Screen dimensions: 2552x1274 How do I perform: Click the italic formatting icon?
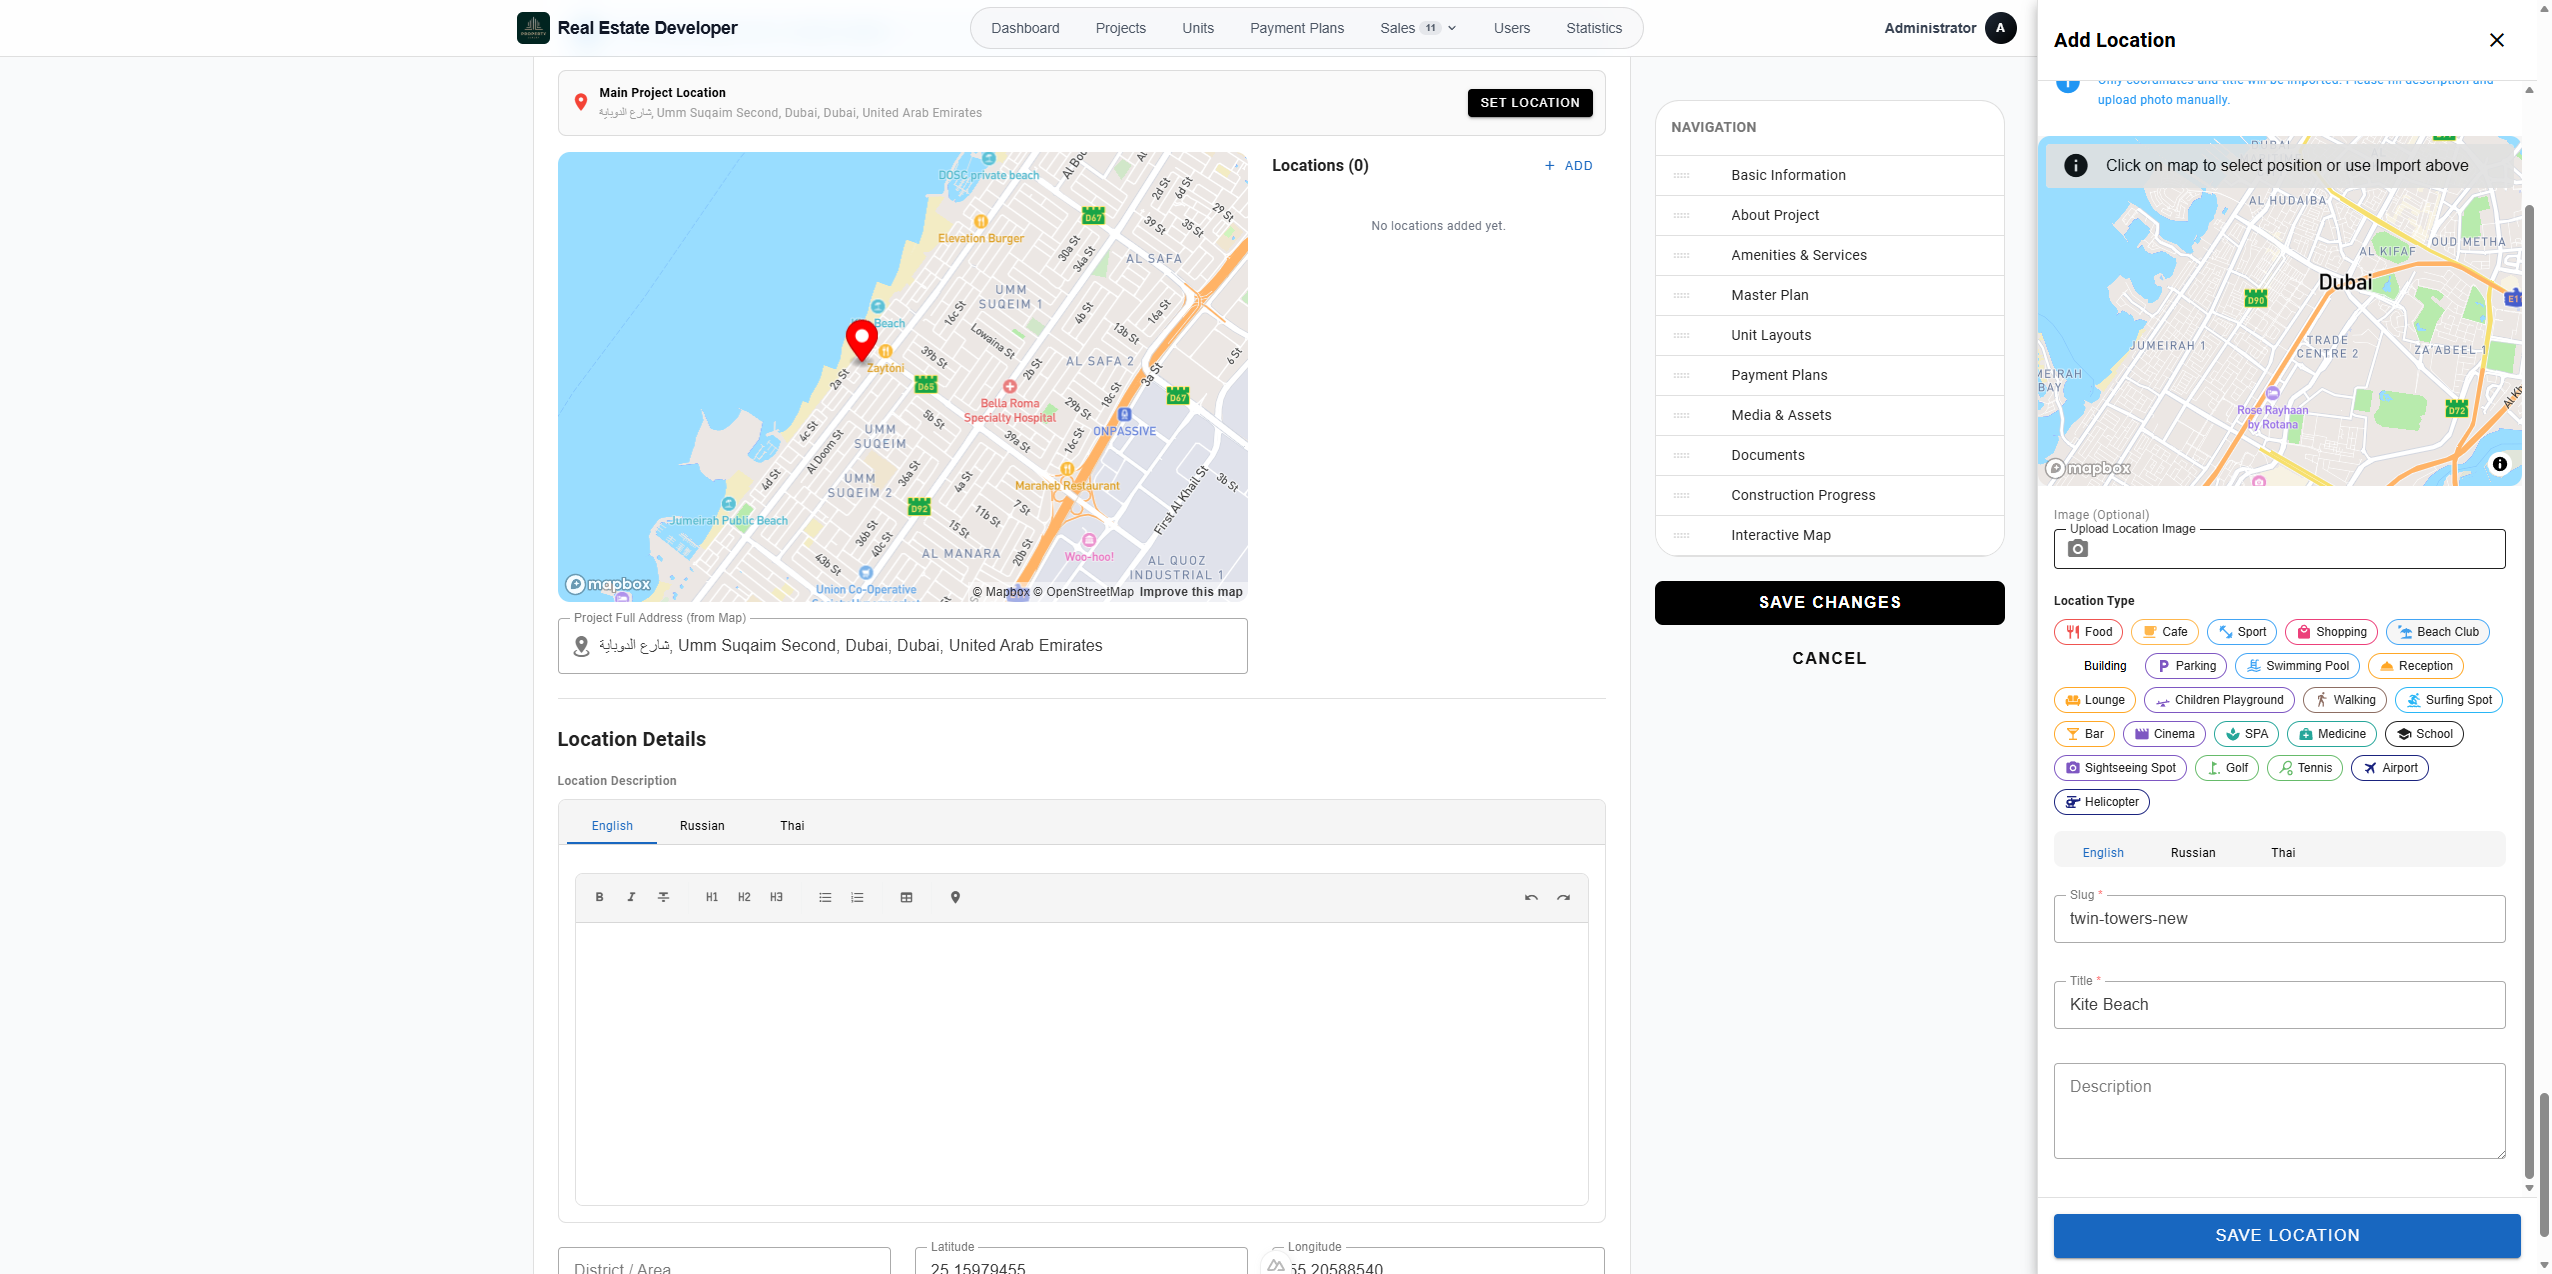pos(631,897)
